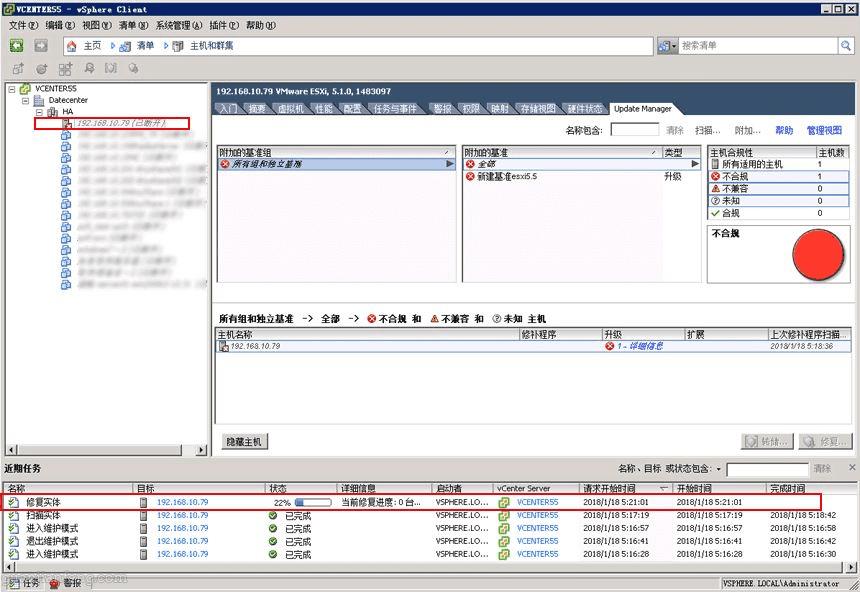Click the green navigate back arrow
This screenshot has width=860, height=592.
click(x=16, y=46)
